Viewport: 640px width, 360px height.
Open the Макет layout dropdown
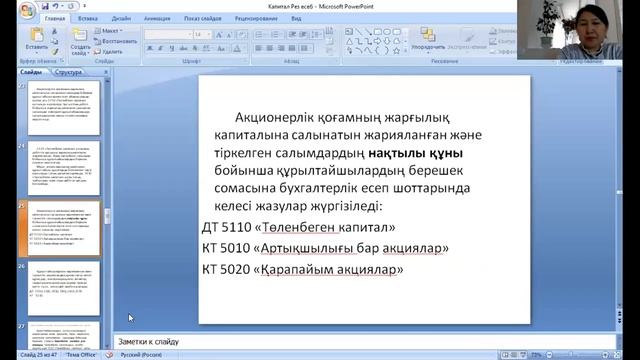pyautogui.click(x=108, y=31)
